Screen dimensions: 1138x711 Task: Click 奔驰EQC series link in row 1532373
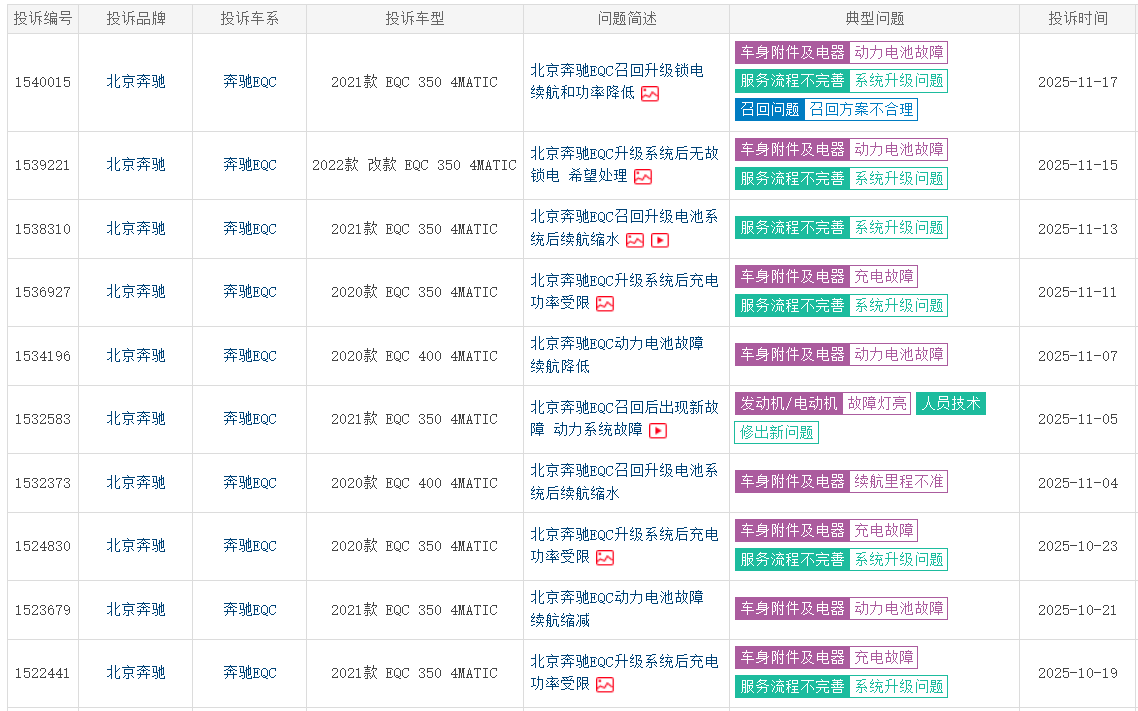click(250, 482)
